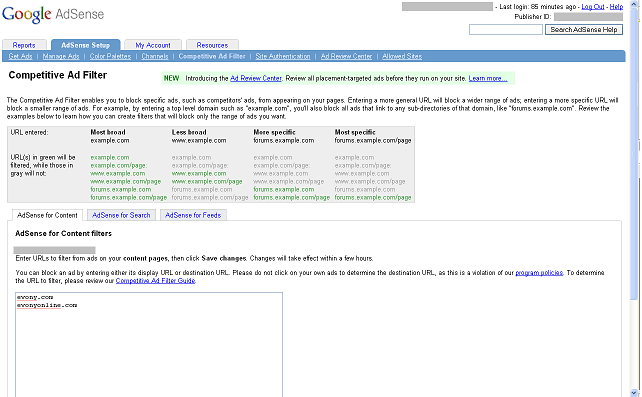Click the AdSense for Content filters heading
Viewport: 642px width, 397px height.
coord(63,233)
